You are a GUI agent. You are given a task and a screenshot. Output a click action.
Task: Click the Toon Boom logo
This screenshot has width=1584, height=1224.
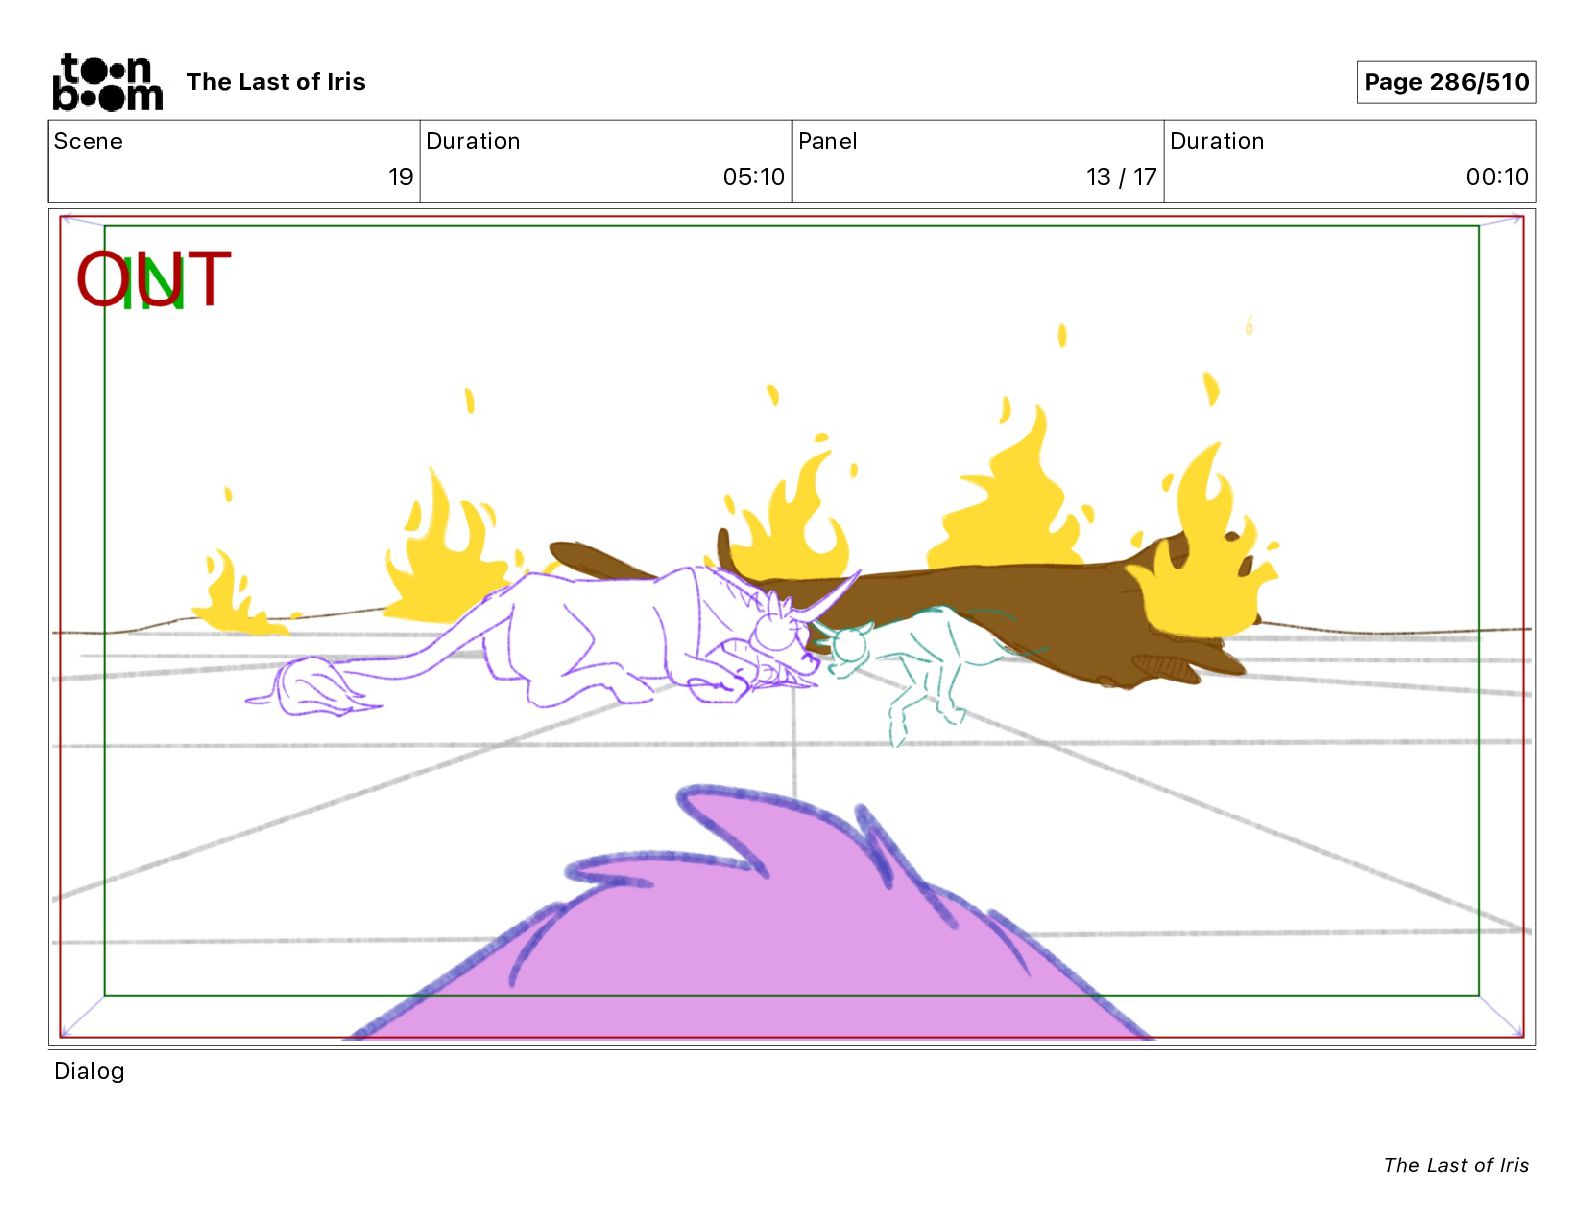pos(107,82)
